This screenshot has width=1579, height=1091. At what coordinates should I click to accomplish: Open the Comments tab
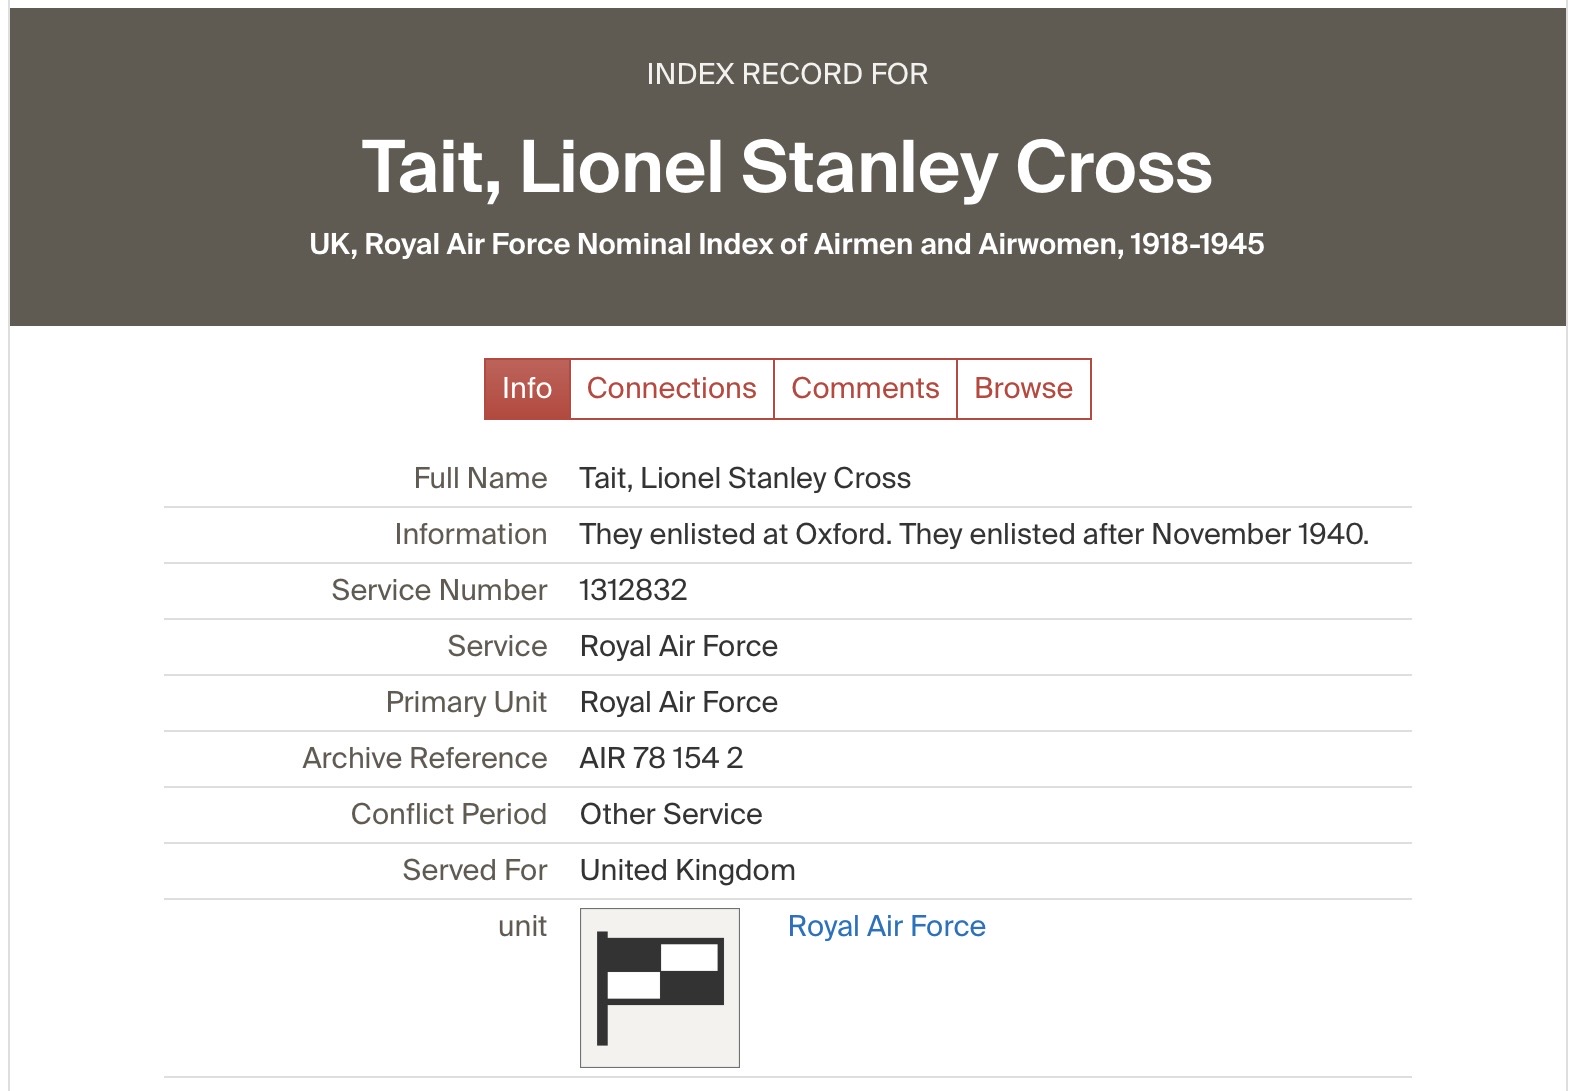click(865, 388)
